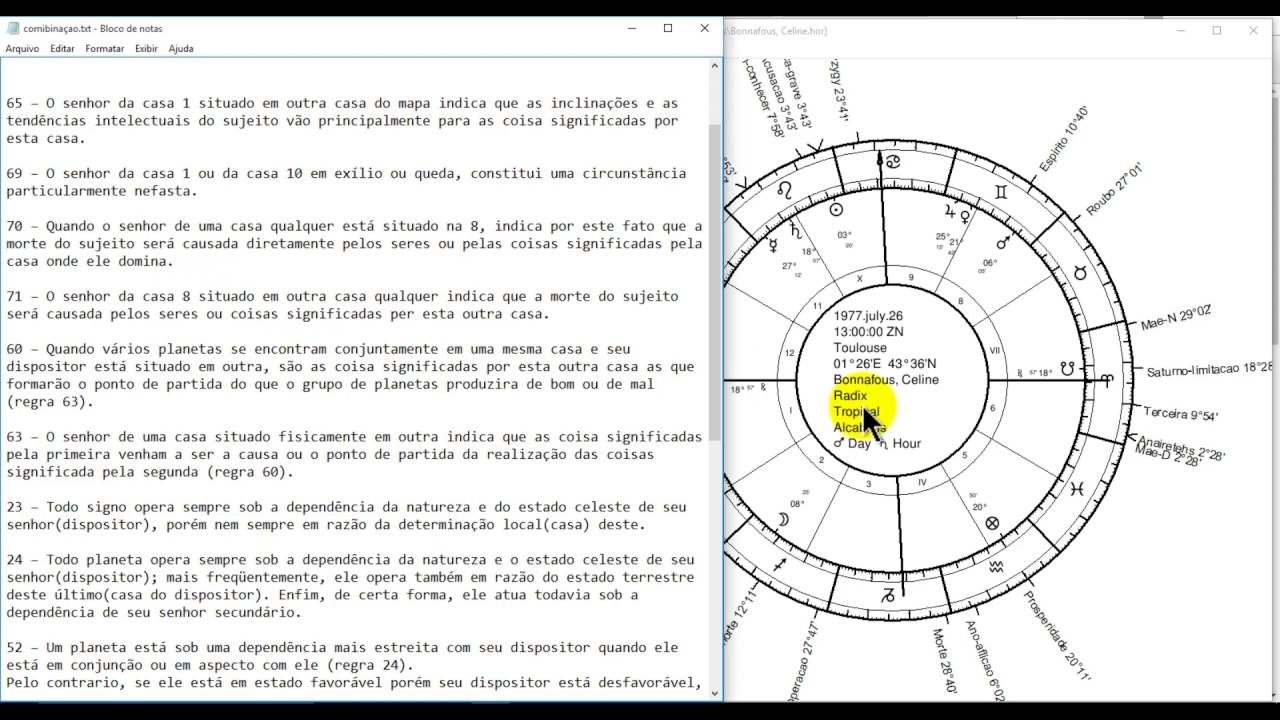Click the Saturn symbol before the word Hour
This screenshot has width=1280, height=720.
[x=883, y=443]
